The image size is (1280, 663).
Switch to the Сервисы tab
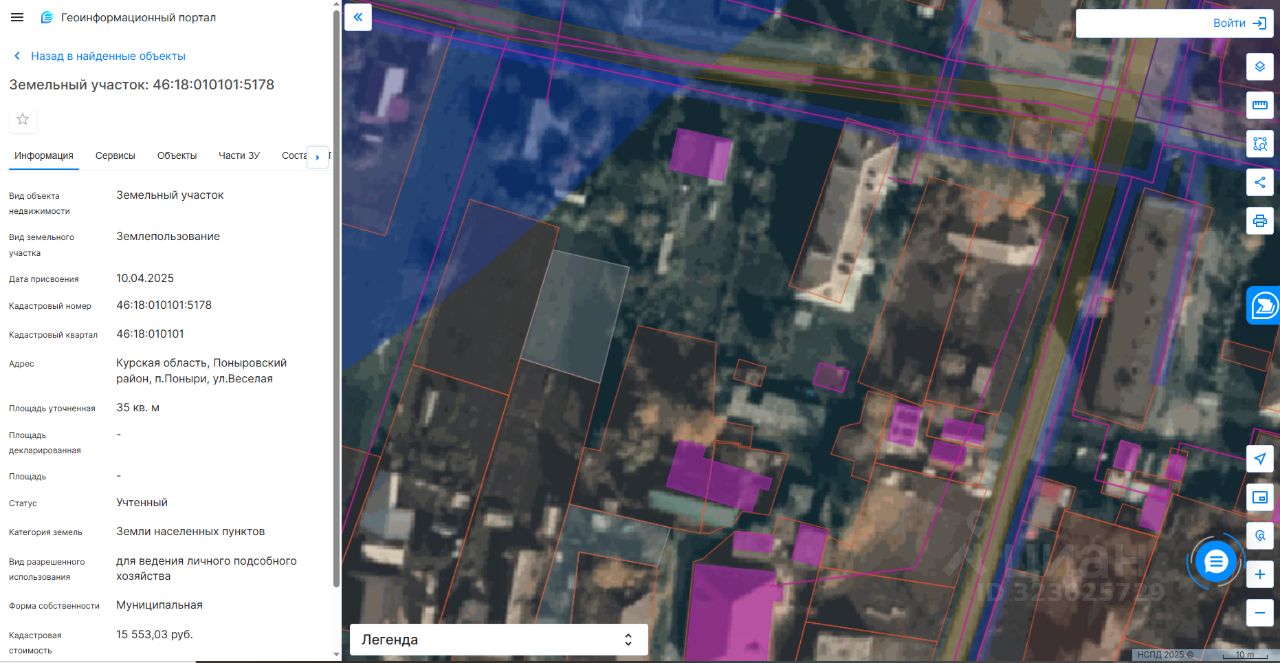(115, 155)
